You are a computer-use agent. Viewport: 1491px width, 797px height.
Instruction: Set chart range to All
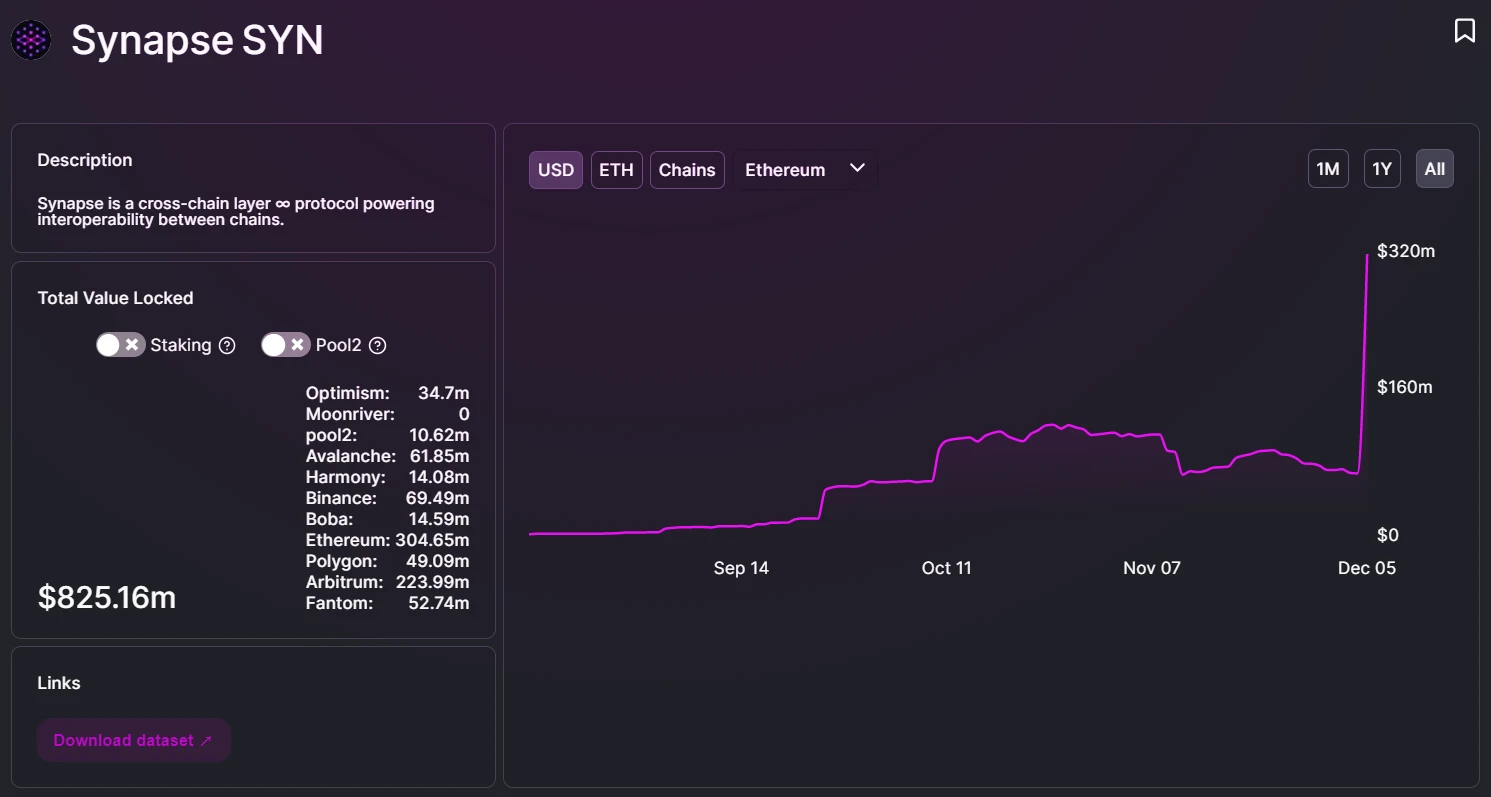click(x=1435, y=169)
